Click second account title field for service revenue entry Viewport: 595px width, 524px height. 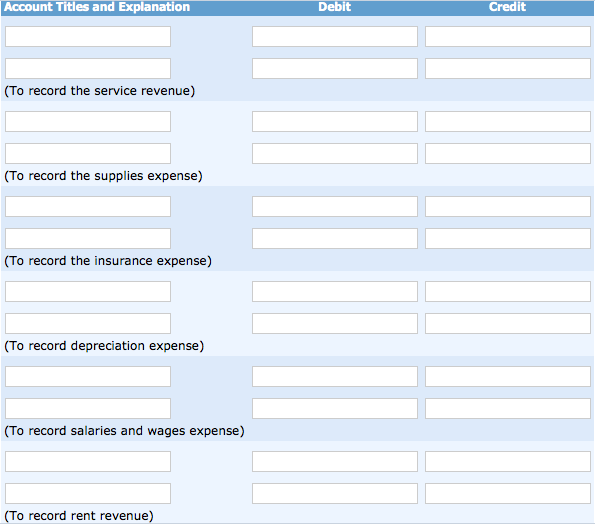coord(88,68)
